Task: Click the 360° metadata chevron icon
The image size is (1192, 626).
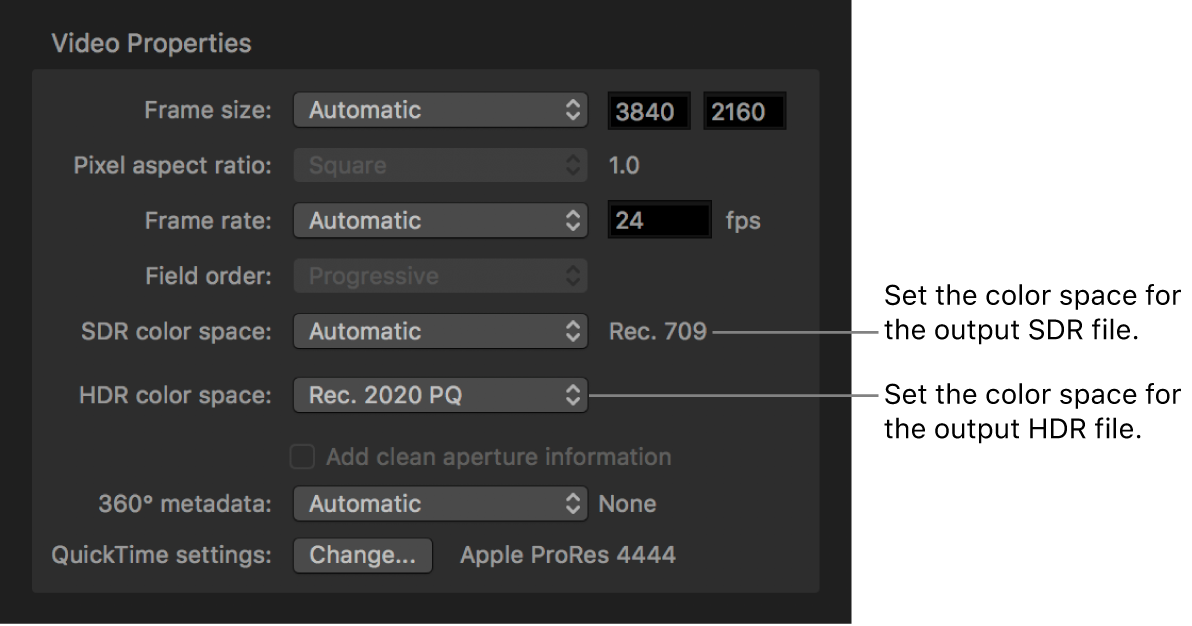Action: [x=573, y=504]
